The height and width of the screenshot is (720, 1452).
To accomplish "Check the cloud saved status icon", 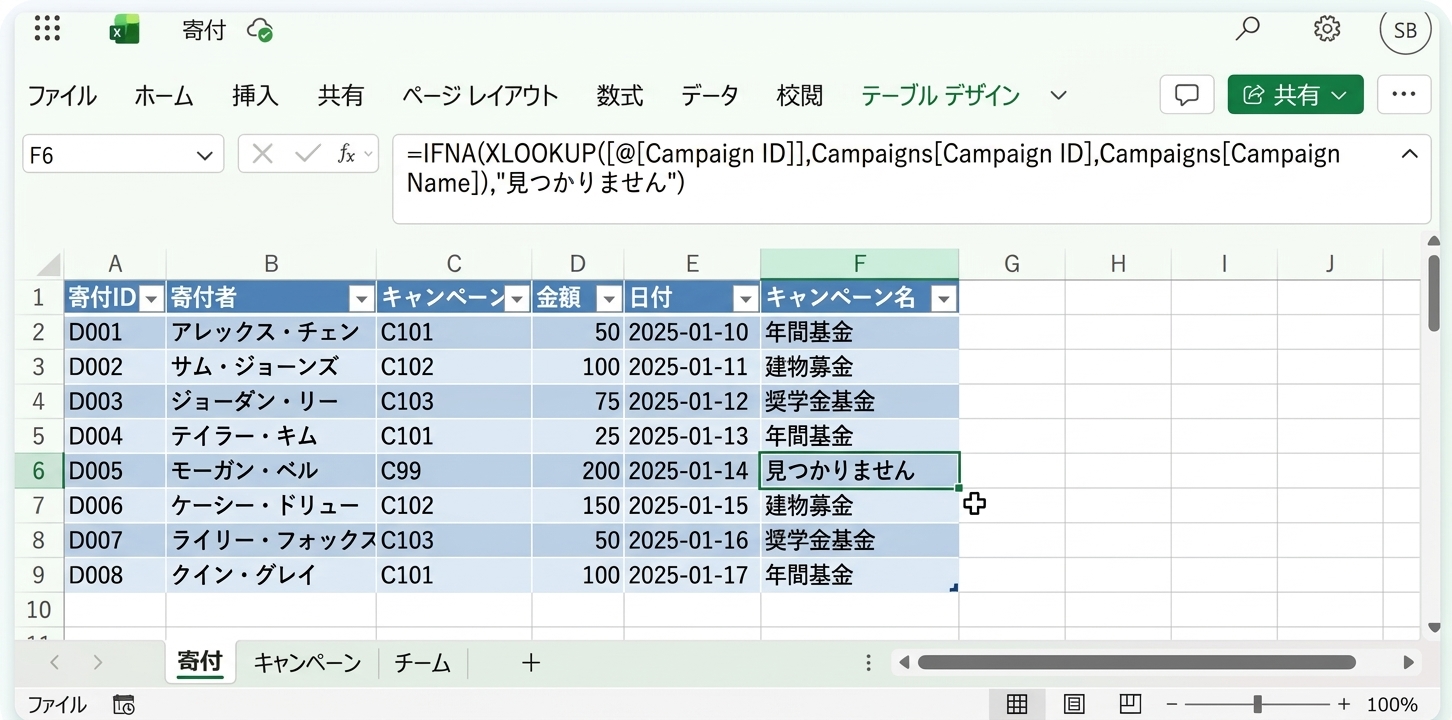I will 260,30.
